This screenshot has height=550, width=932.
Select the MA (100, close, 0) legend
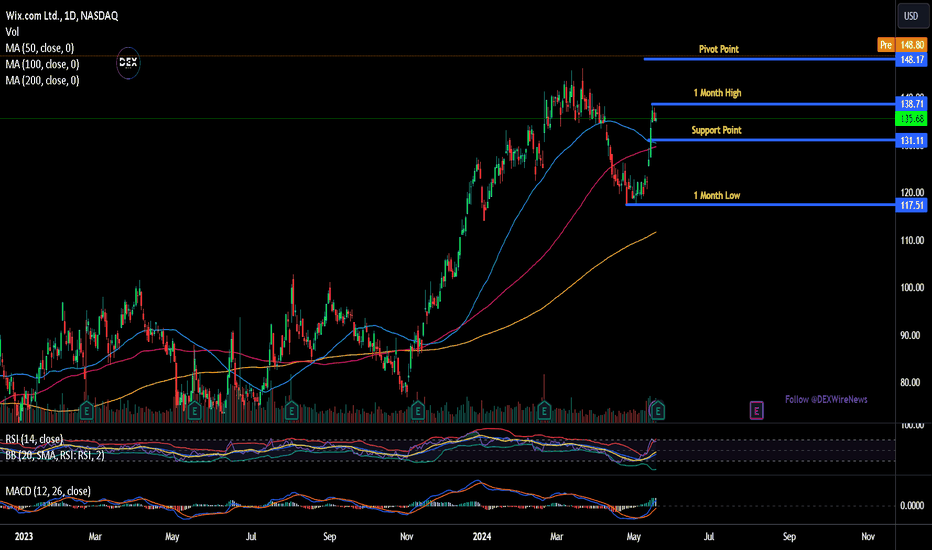tap(42, 64)
